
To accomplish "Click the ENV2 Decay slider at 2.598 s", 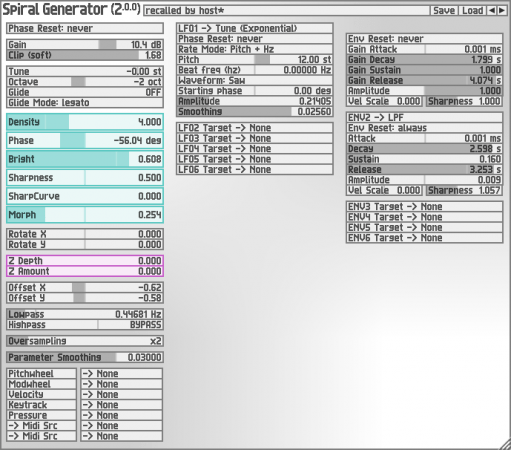I will coord(425,148).
